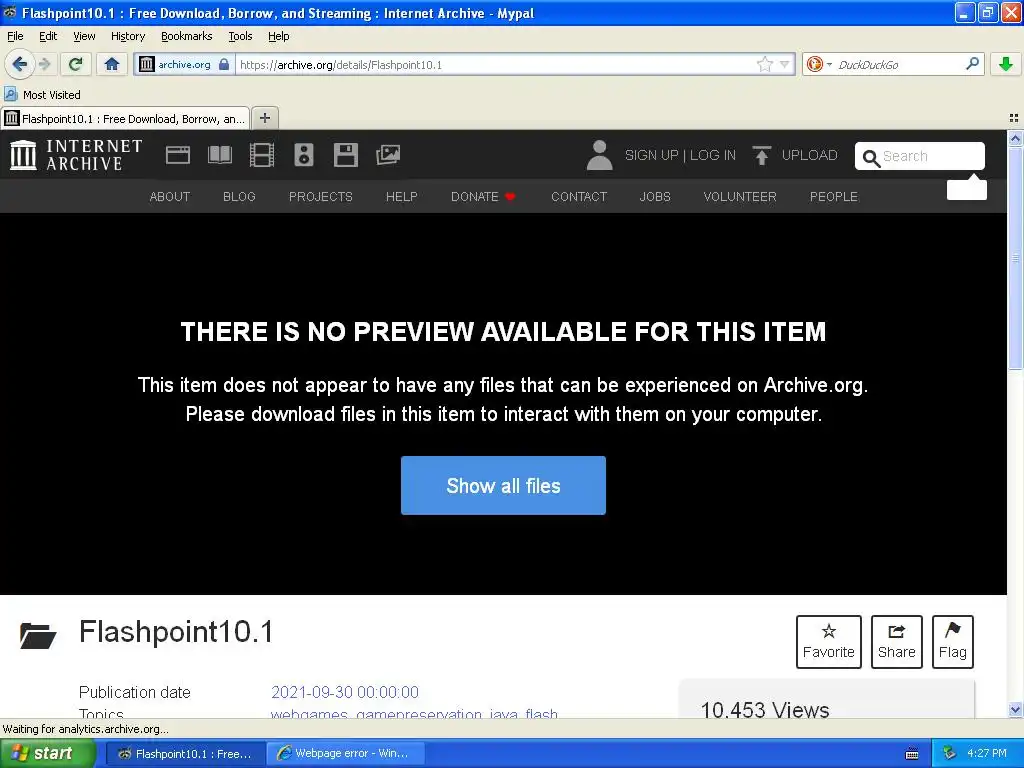The image size is (1024, 768).
Task: Open the Tools menu
Action: 240,36
